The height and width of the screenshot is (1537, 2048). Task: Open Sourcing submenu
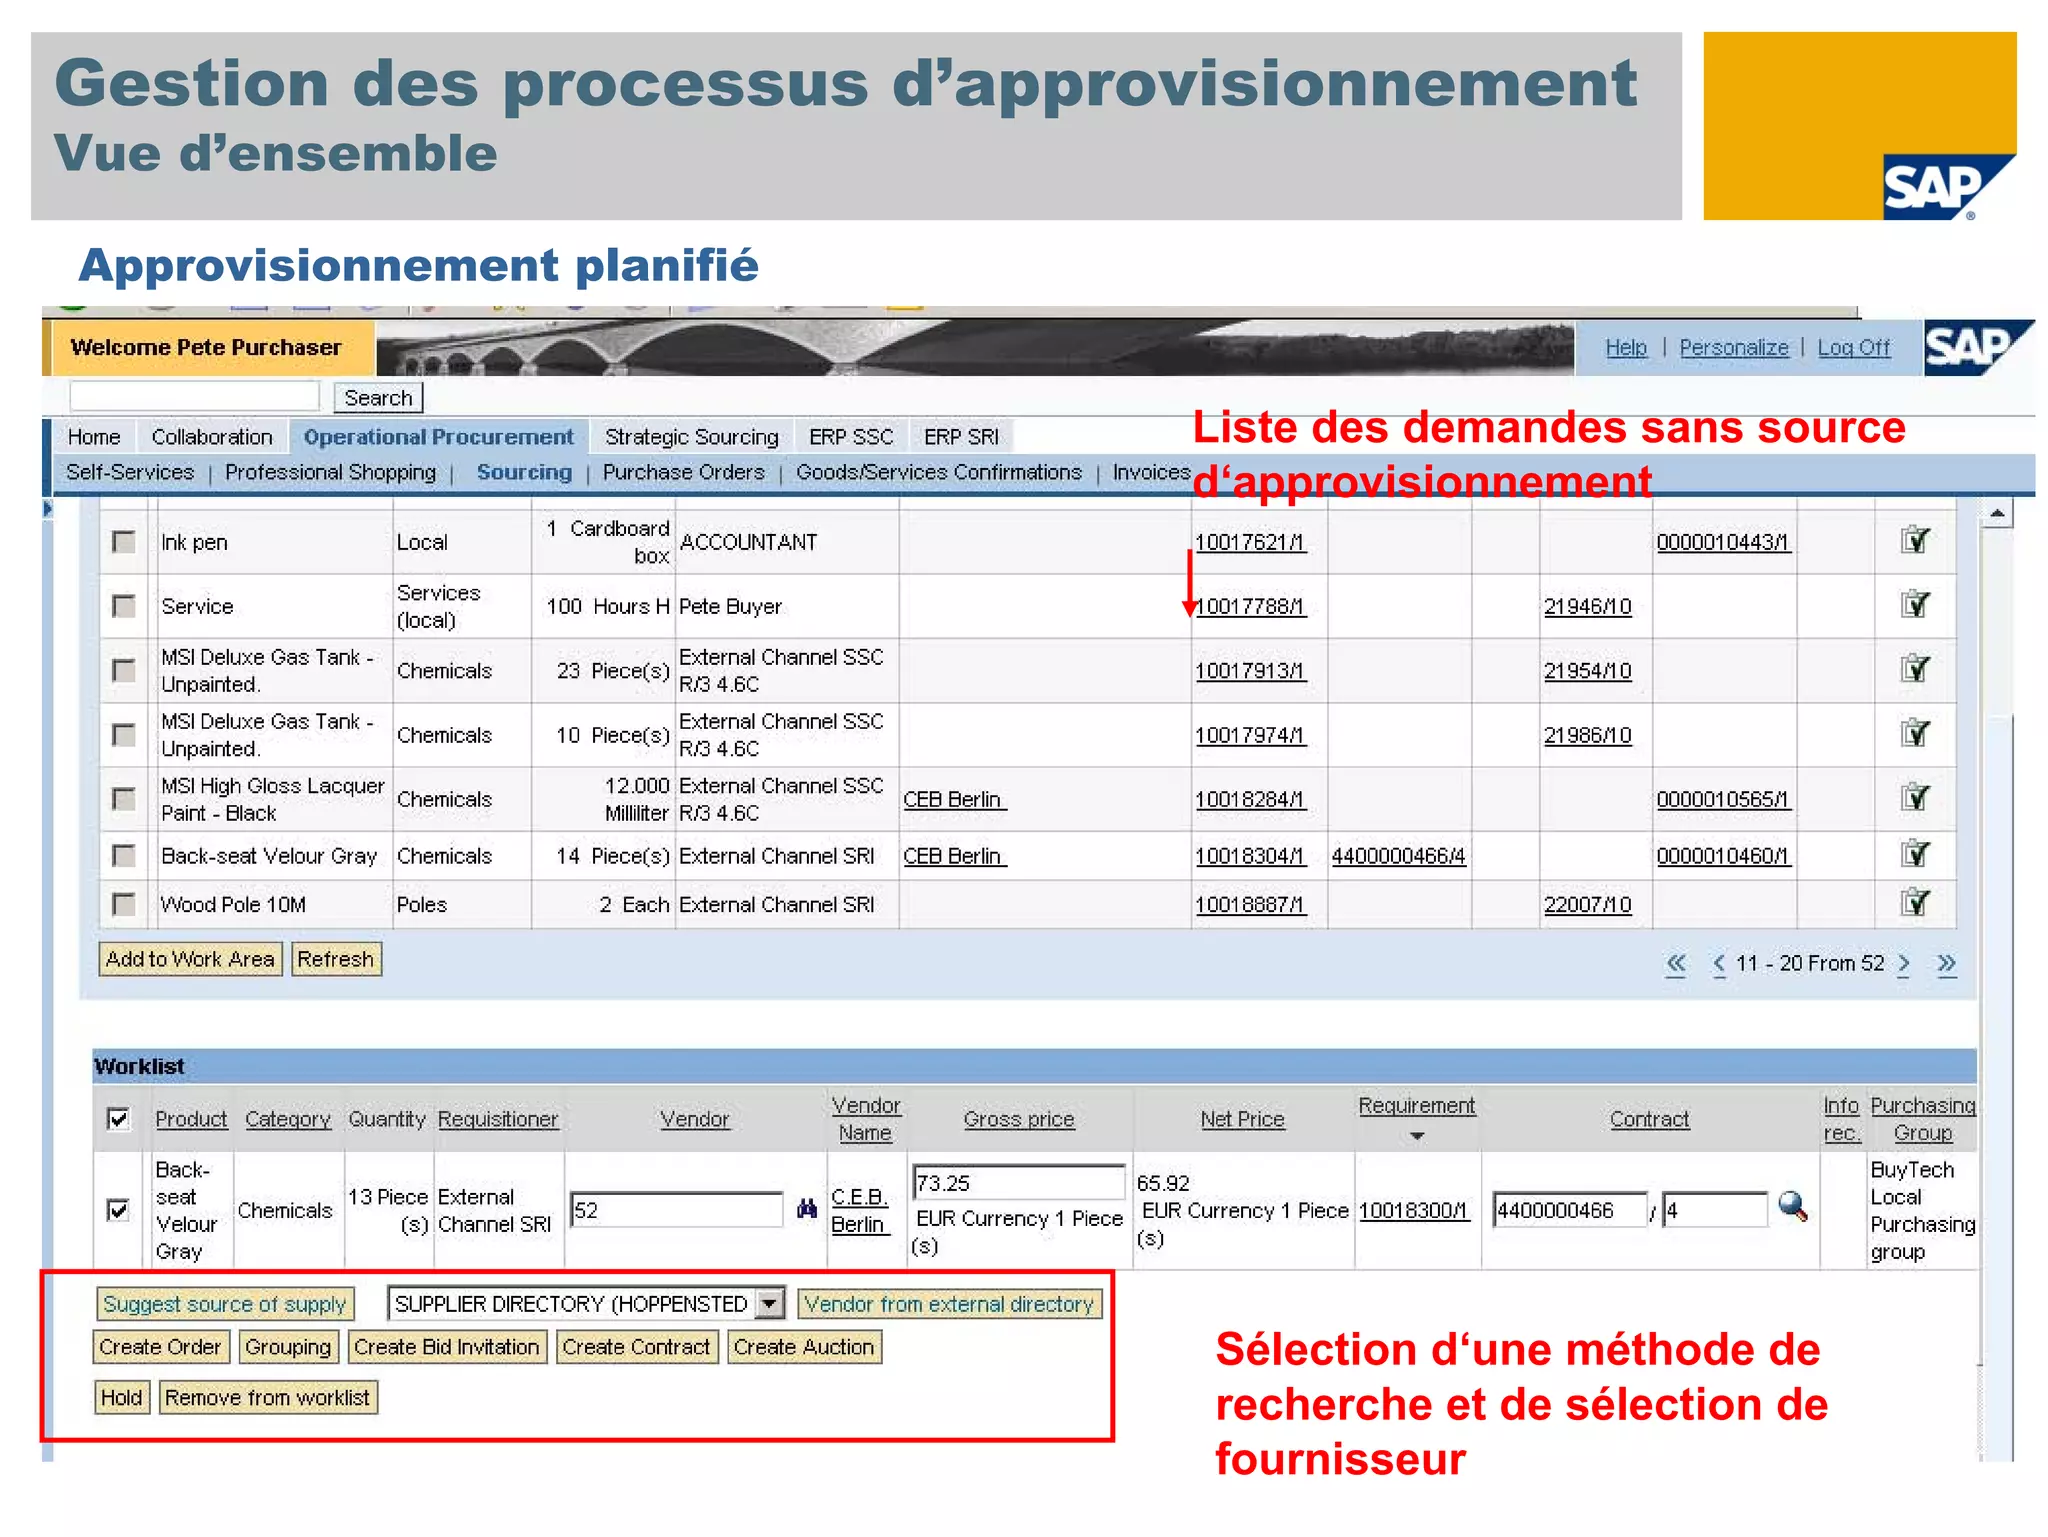click(524, 472)
